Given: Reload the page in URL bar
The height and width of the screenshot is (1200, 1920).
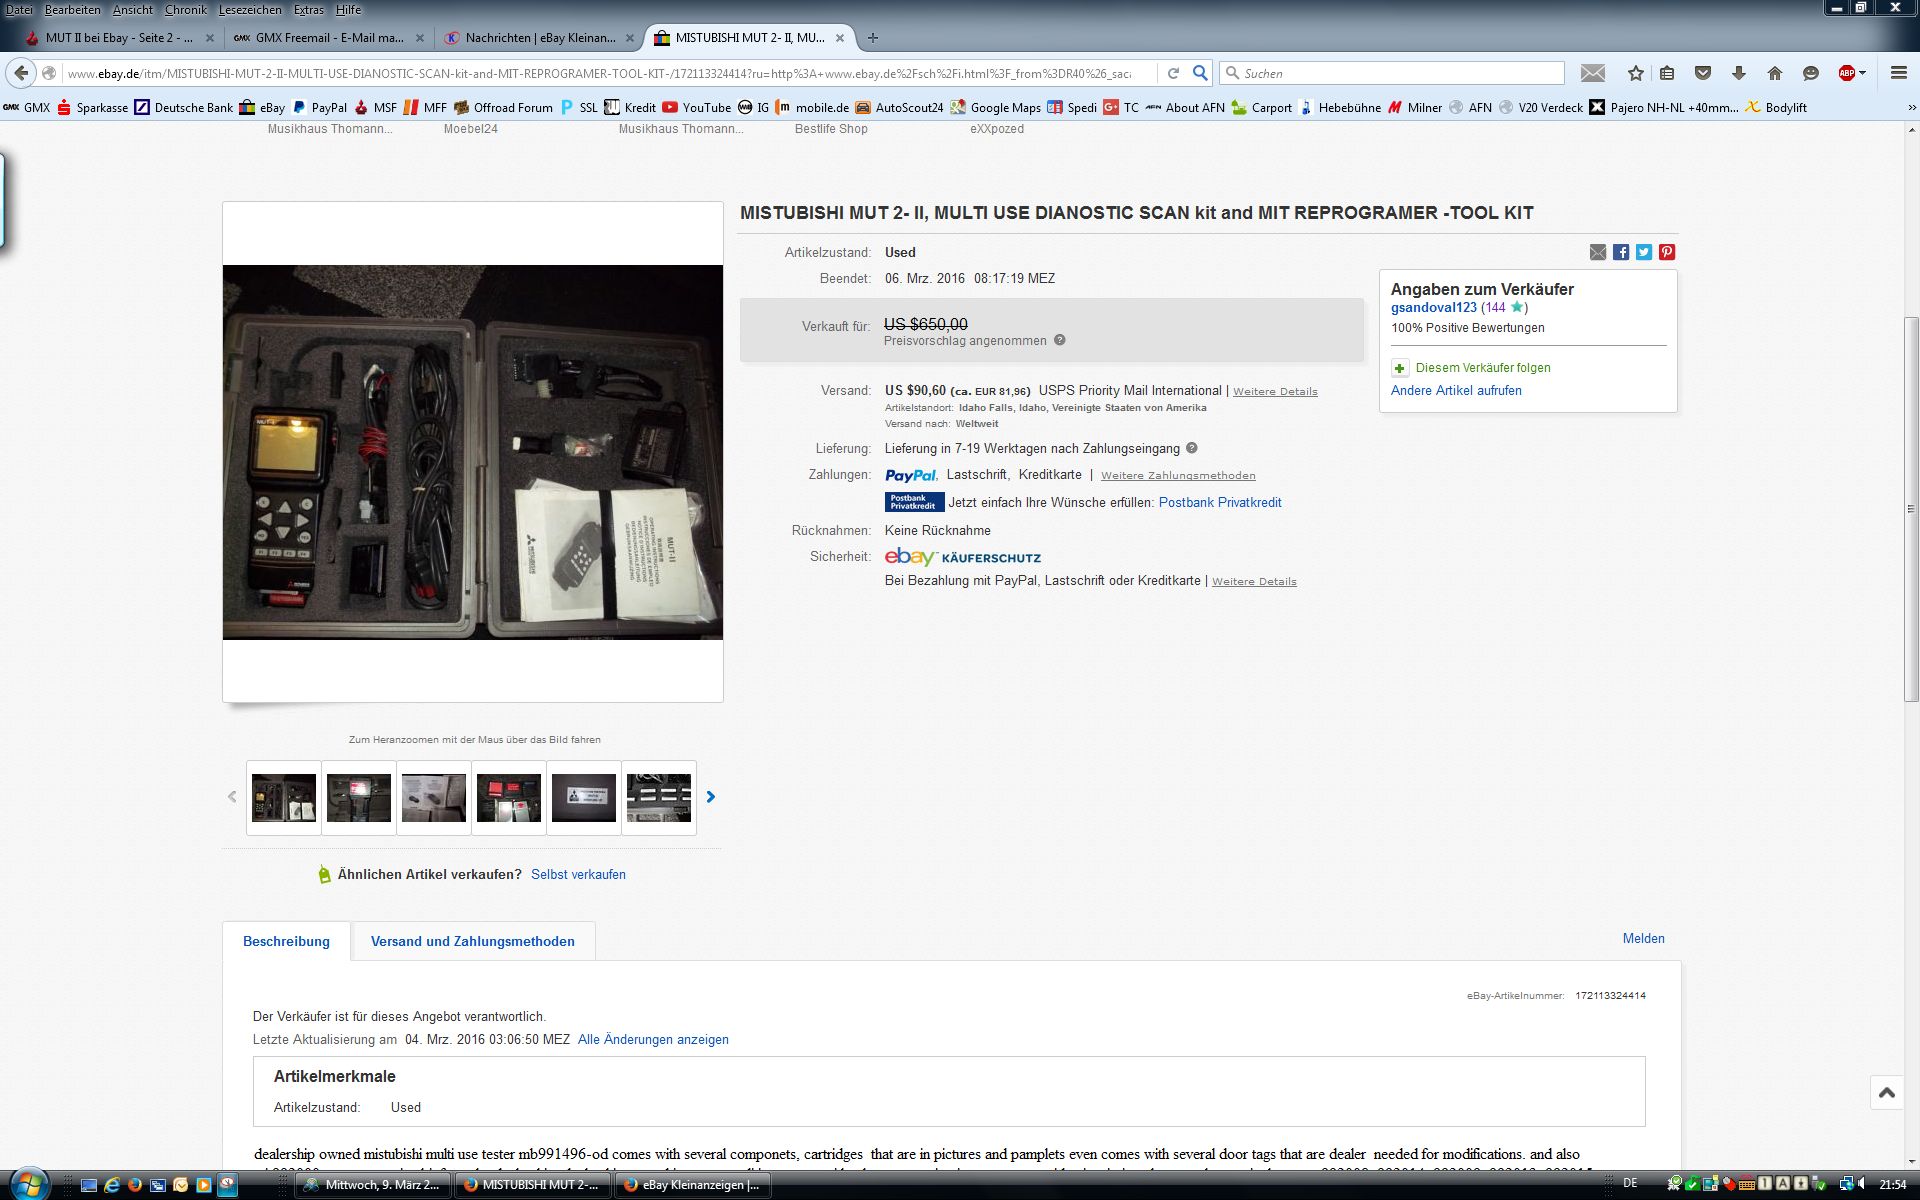Looking at the screenshot, I should [1173, 73].
